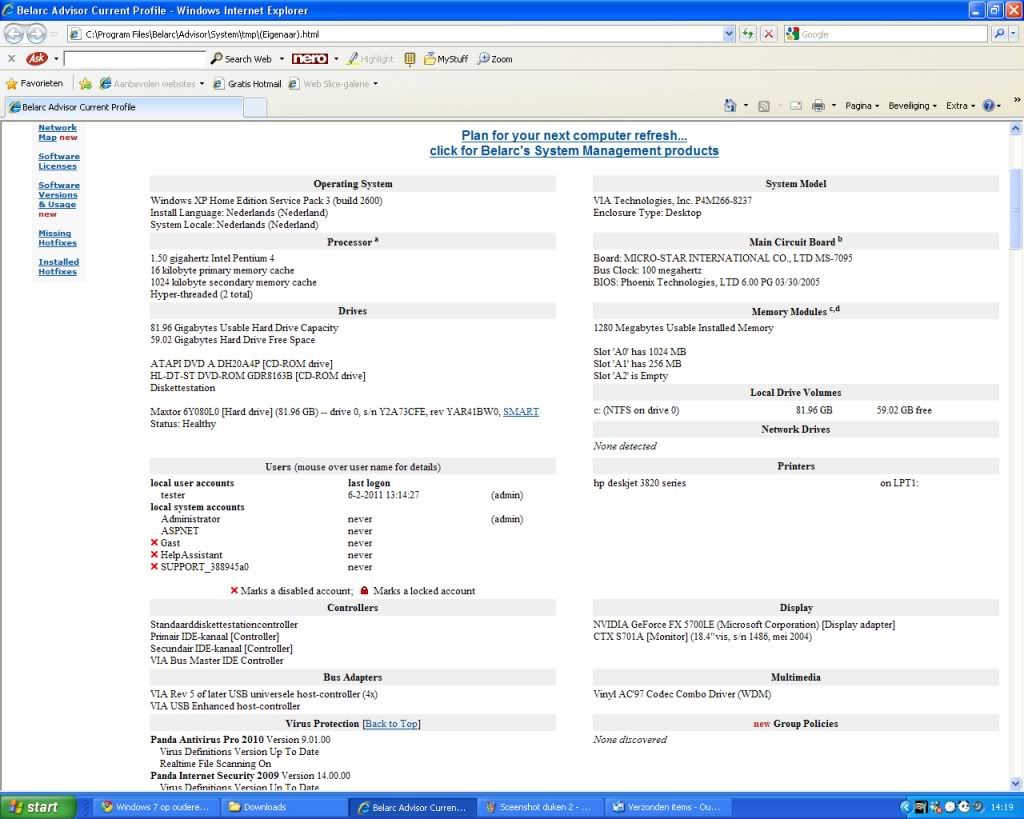The image size is (1024, 819).
Task: Click the RSS feeds icon
Action: click(763, 106)
